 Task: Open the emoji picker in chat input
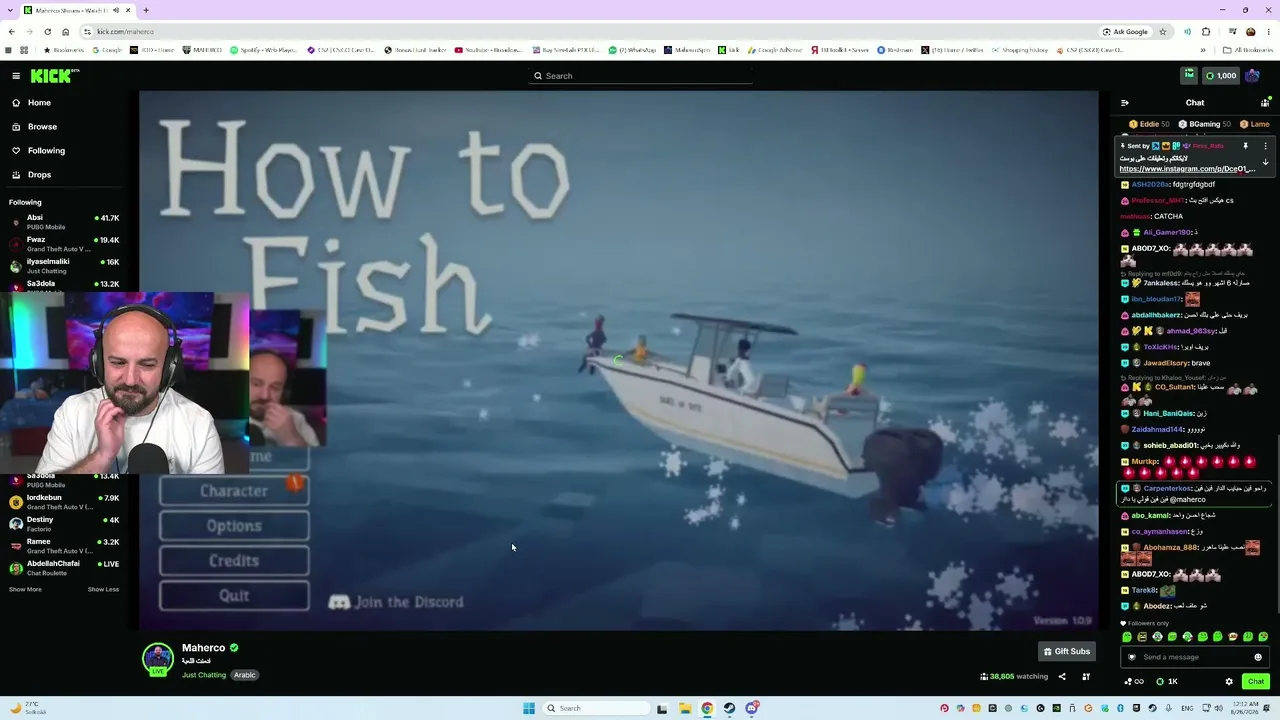point(1258,657)
